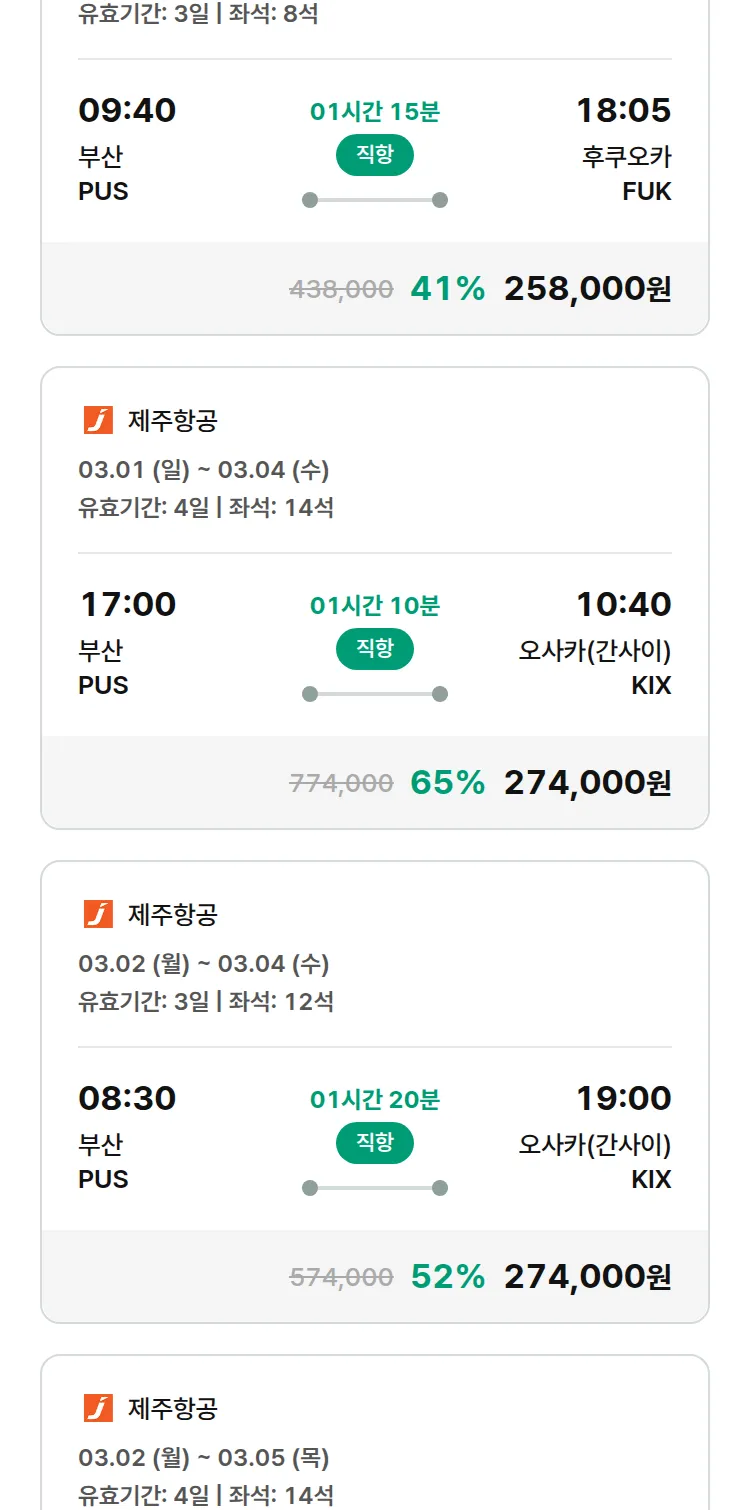The width and height of the screenshot is (750, 1510).
Task: Click the route line under the 01시간 10분 duration
Action: click(x=374, y=694)
